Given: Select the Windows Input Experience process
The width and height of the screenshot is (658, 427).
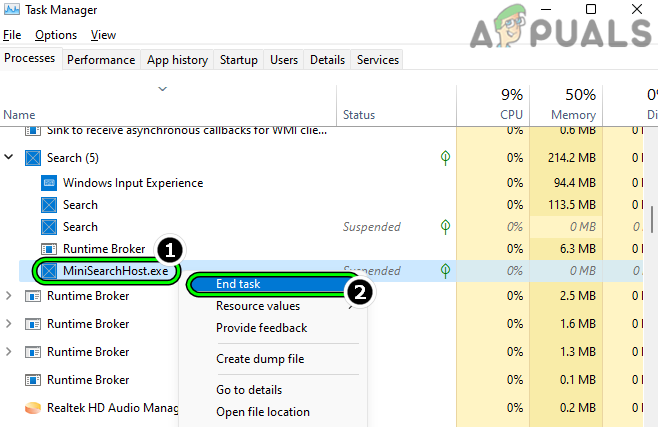Looking at the screenshot, I should [x=133, y=183].
